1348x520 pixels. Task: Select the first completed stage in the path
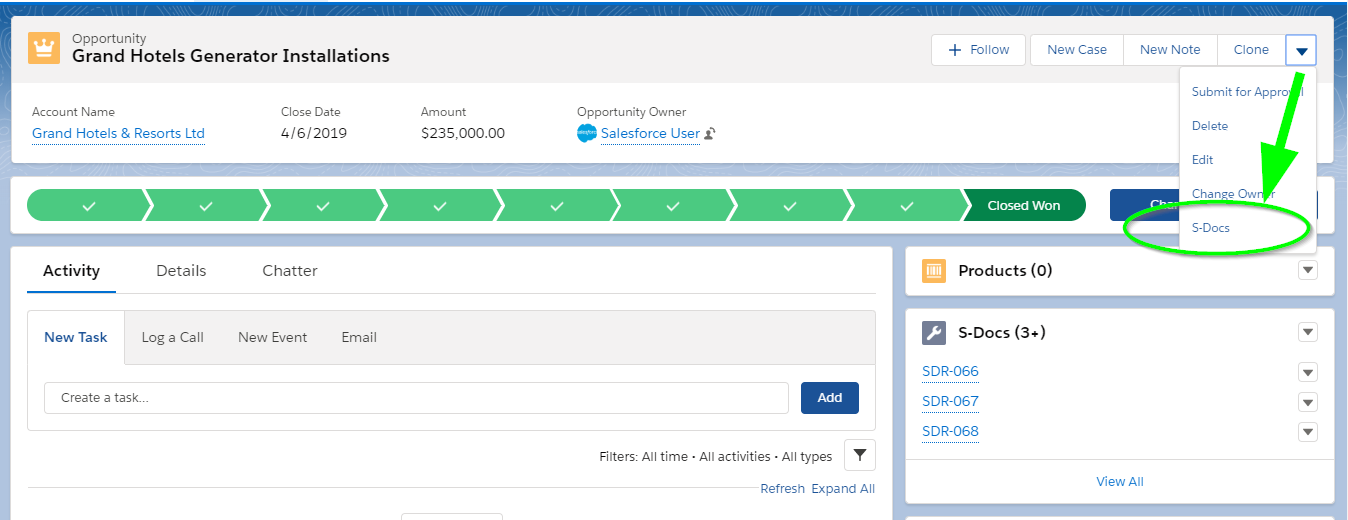click(88, 206)
